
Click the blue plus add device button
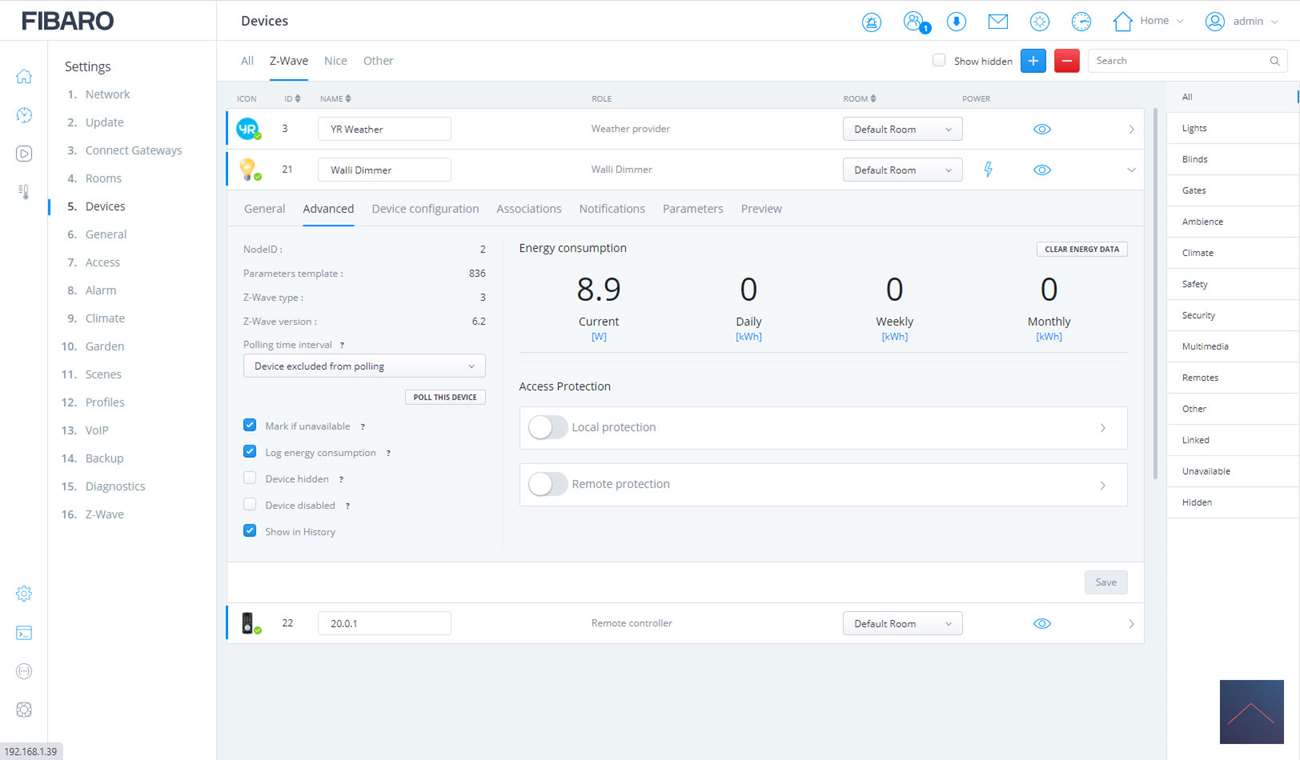[x=1033, y=61]
